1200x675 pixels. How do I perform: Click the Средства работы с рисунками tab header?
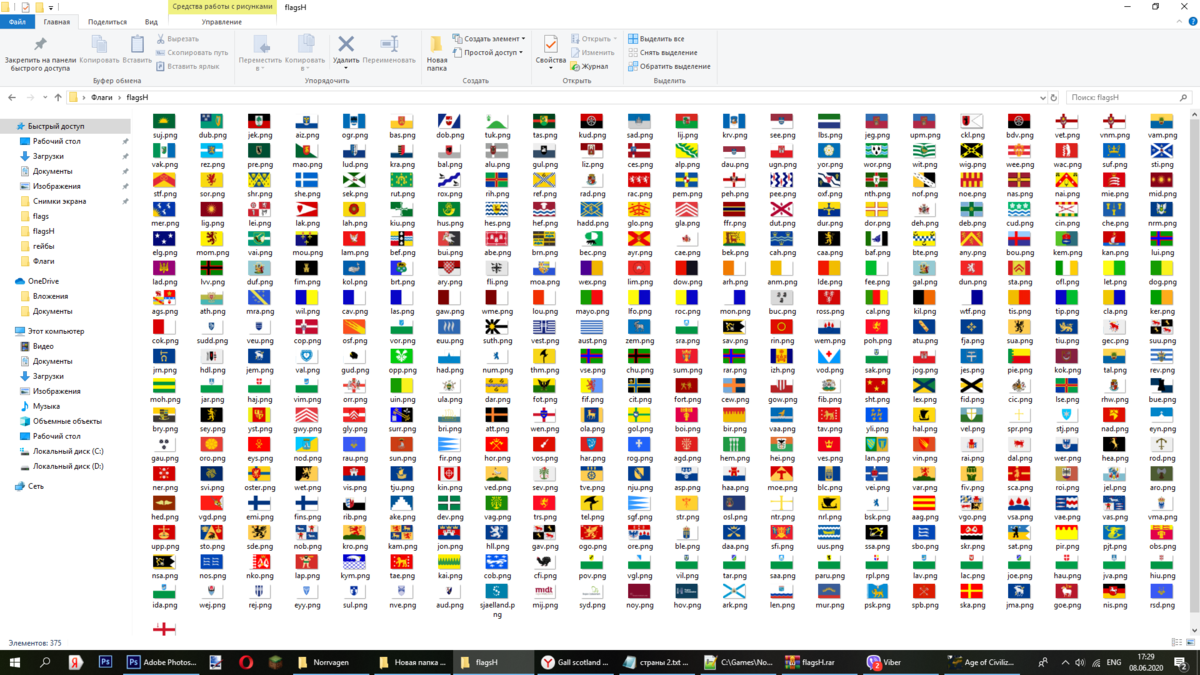click(x=221, y=7)
